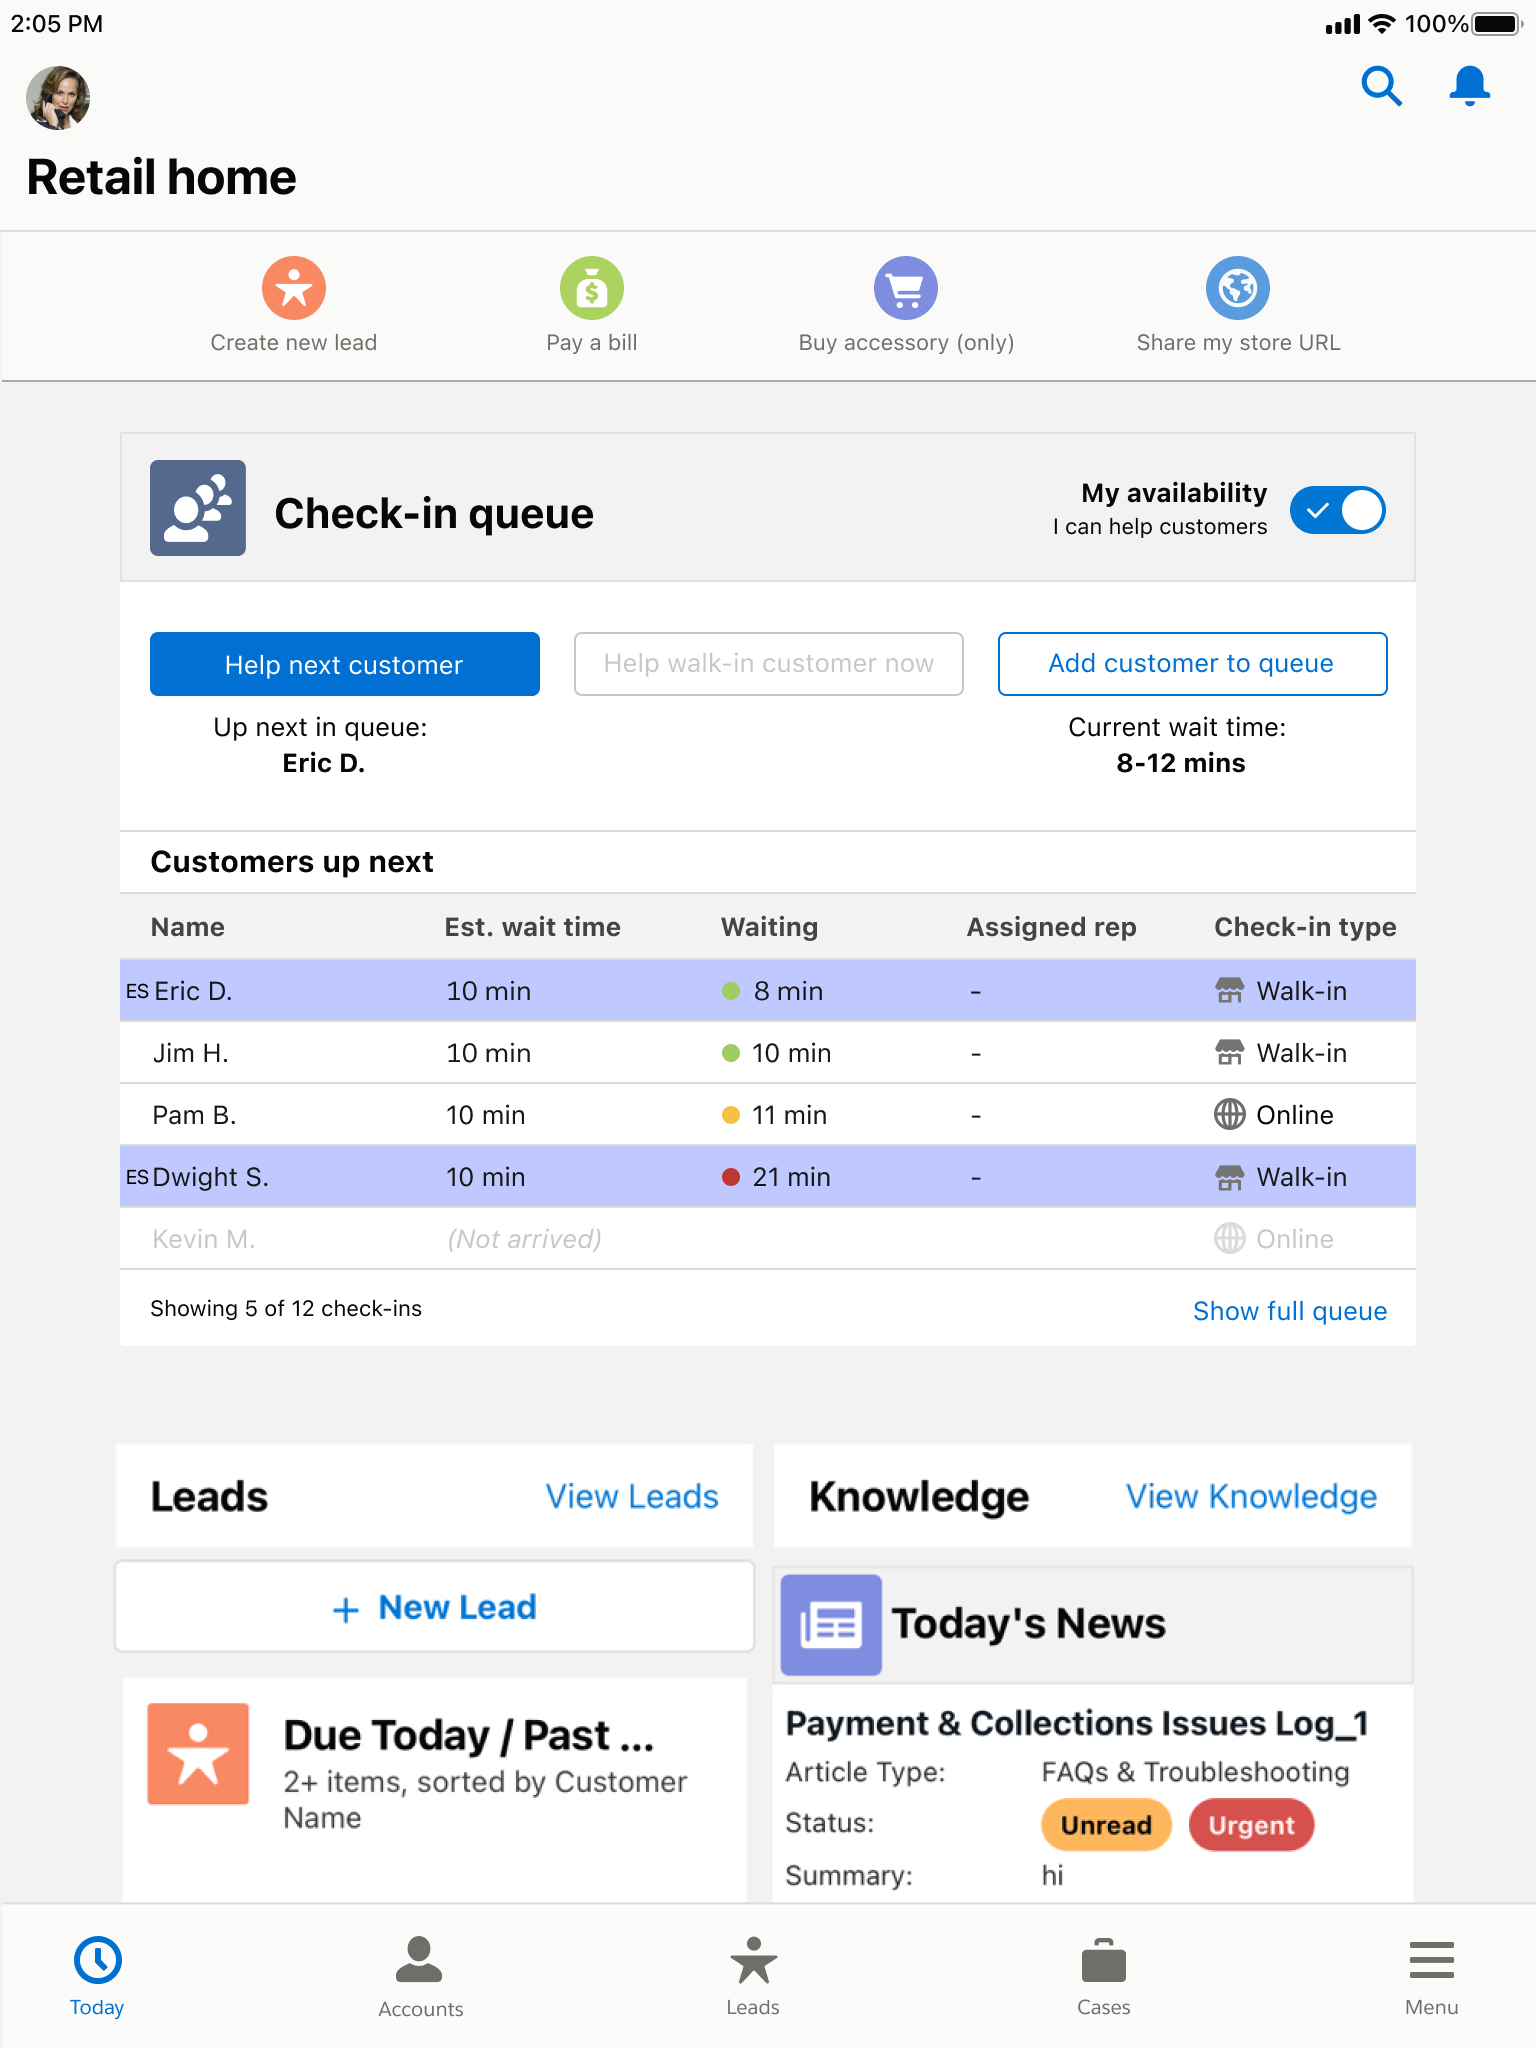This screenshot has width=1536, height=2048.
Task: Open notifications bell icon
Action: 1469,86
